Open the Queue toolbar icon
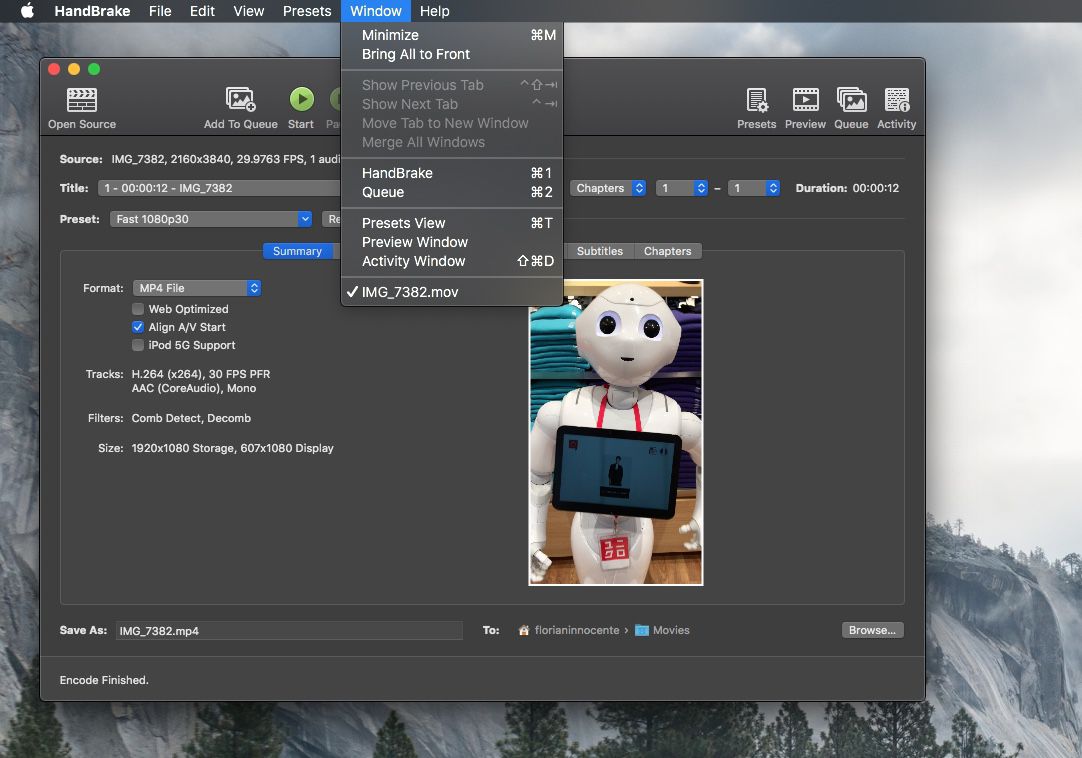1082x758 pixels. 852,99
